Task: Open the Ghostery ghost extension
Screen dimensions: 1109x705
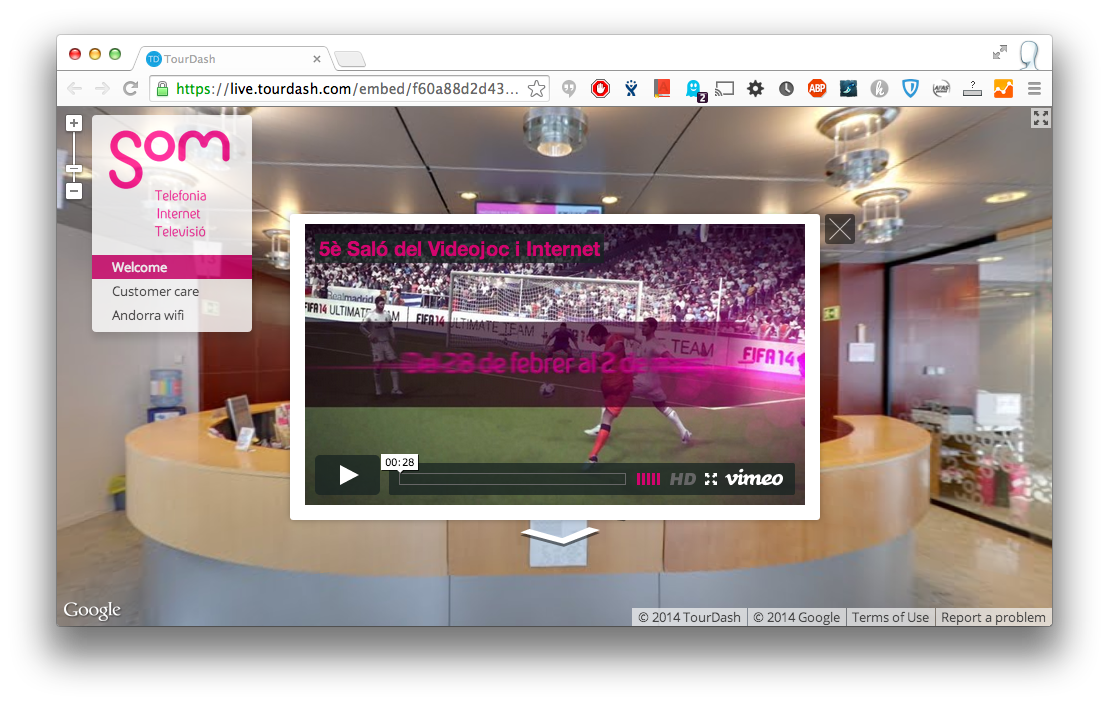Action: tap(695, 89)
